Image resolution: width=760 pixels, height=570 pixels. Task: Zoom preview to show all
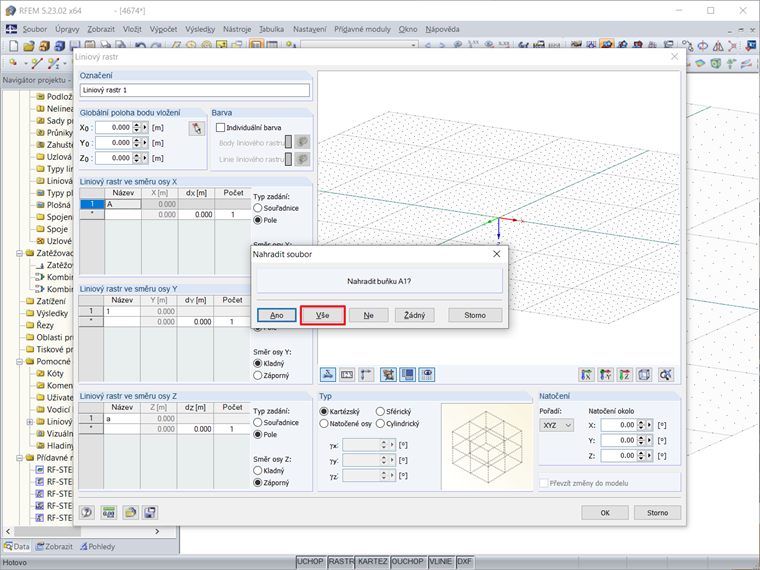(x=666, y=374)
